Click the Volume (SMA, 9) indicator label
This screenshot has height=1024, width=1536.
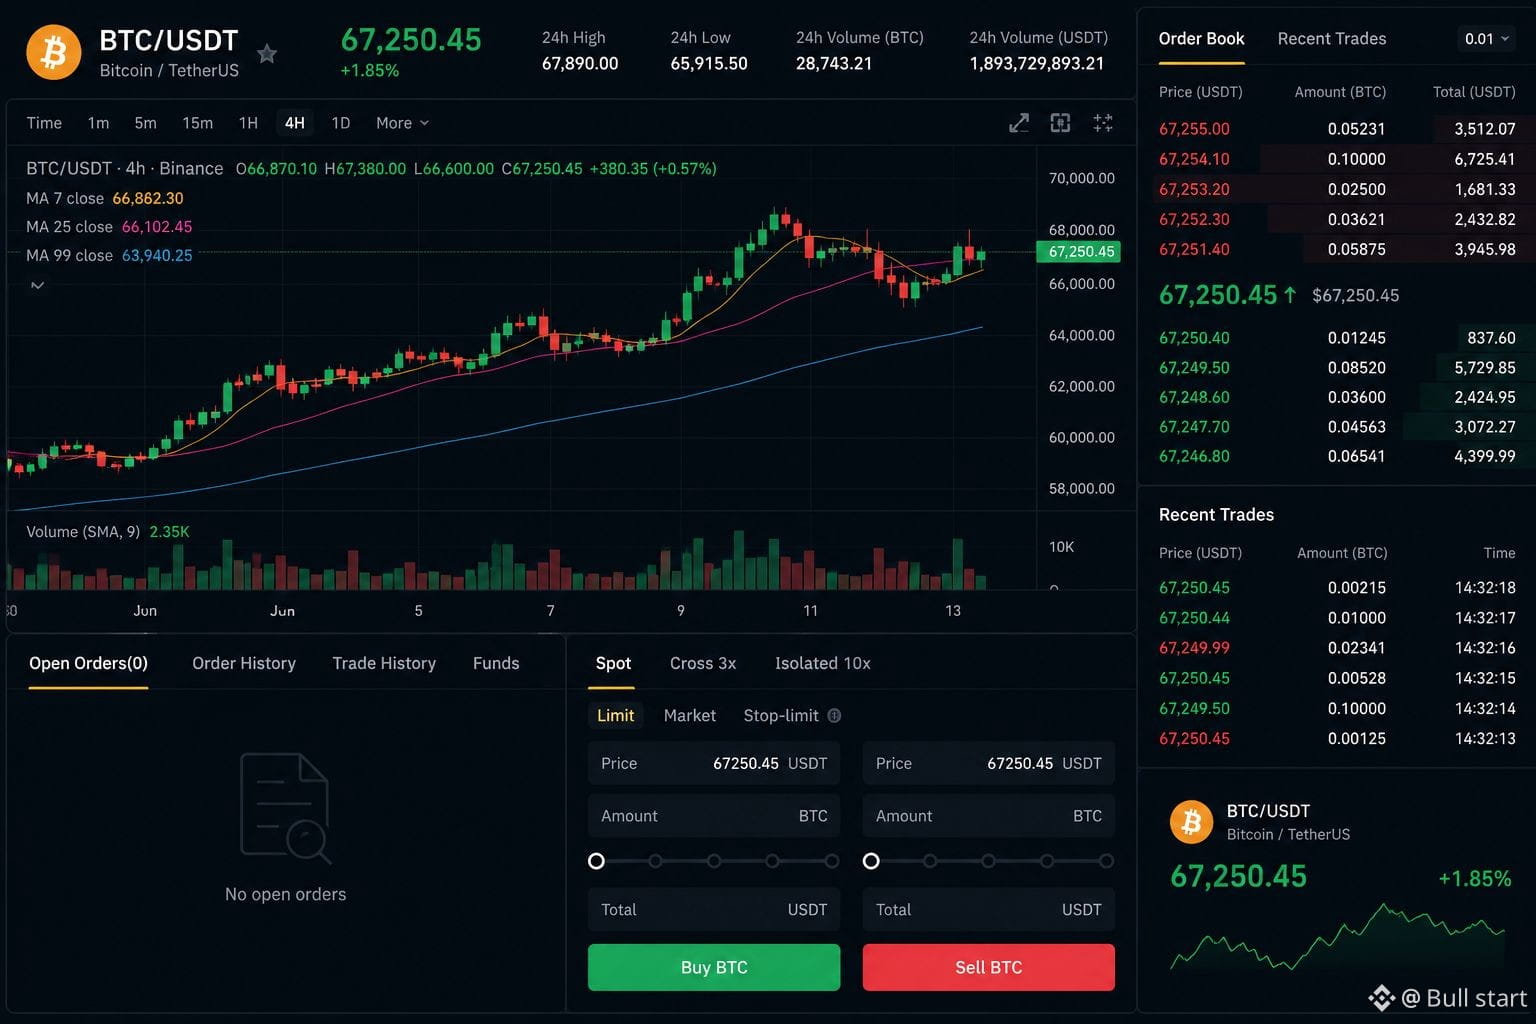click(83, 532)
